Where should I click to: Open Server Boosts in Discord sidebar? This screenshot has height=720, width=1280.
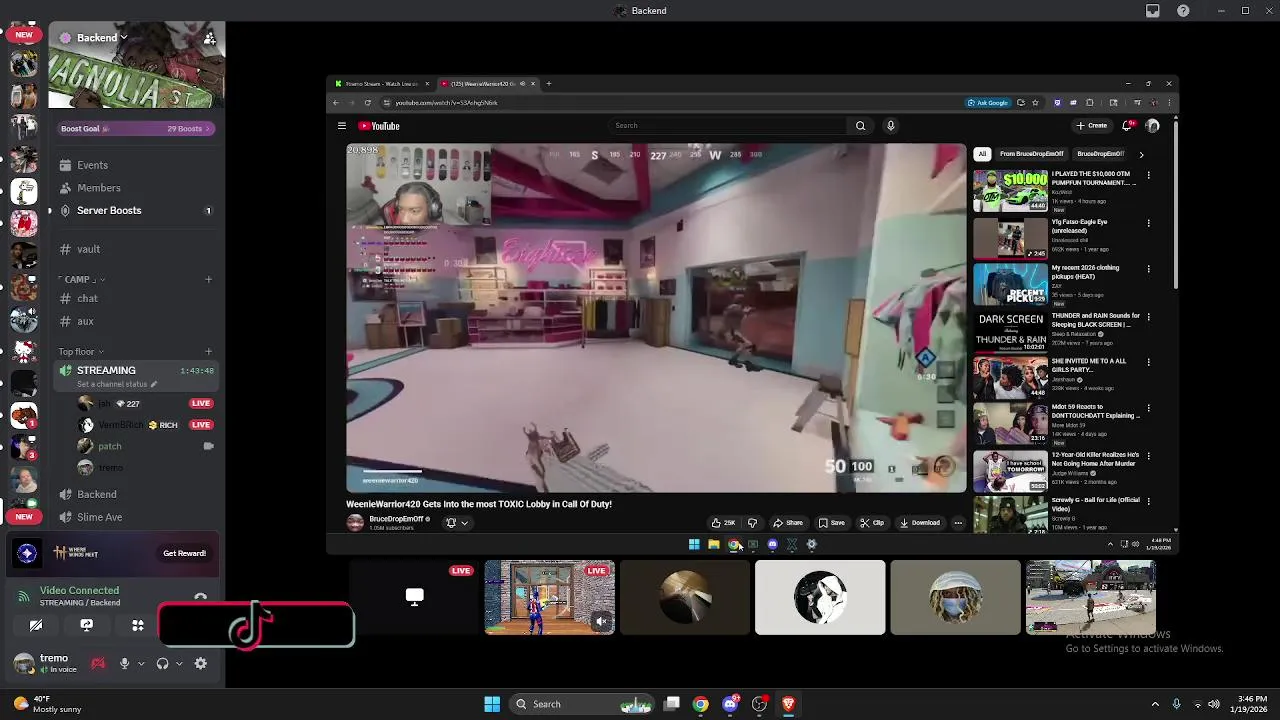pos(109,211)
